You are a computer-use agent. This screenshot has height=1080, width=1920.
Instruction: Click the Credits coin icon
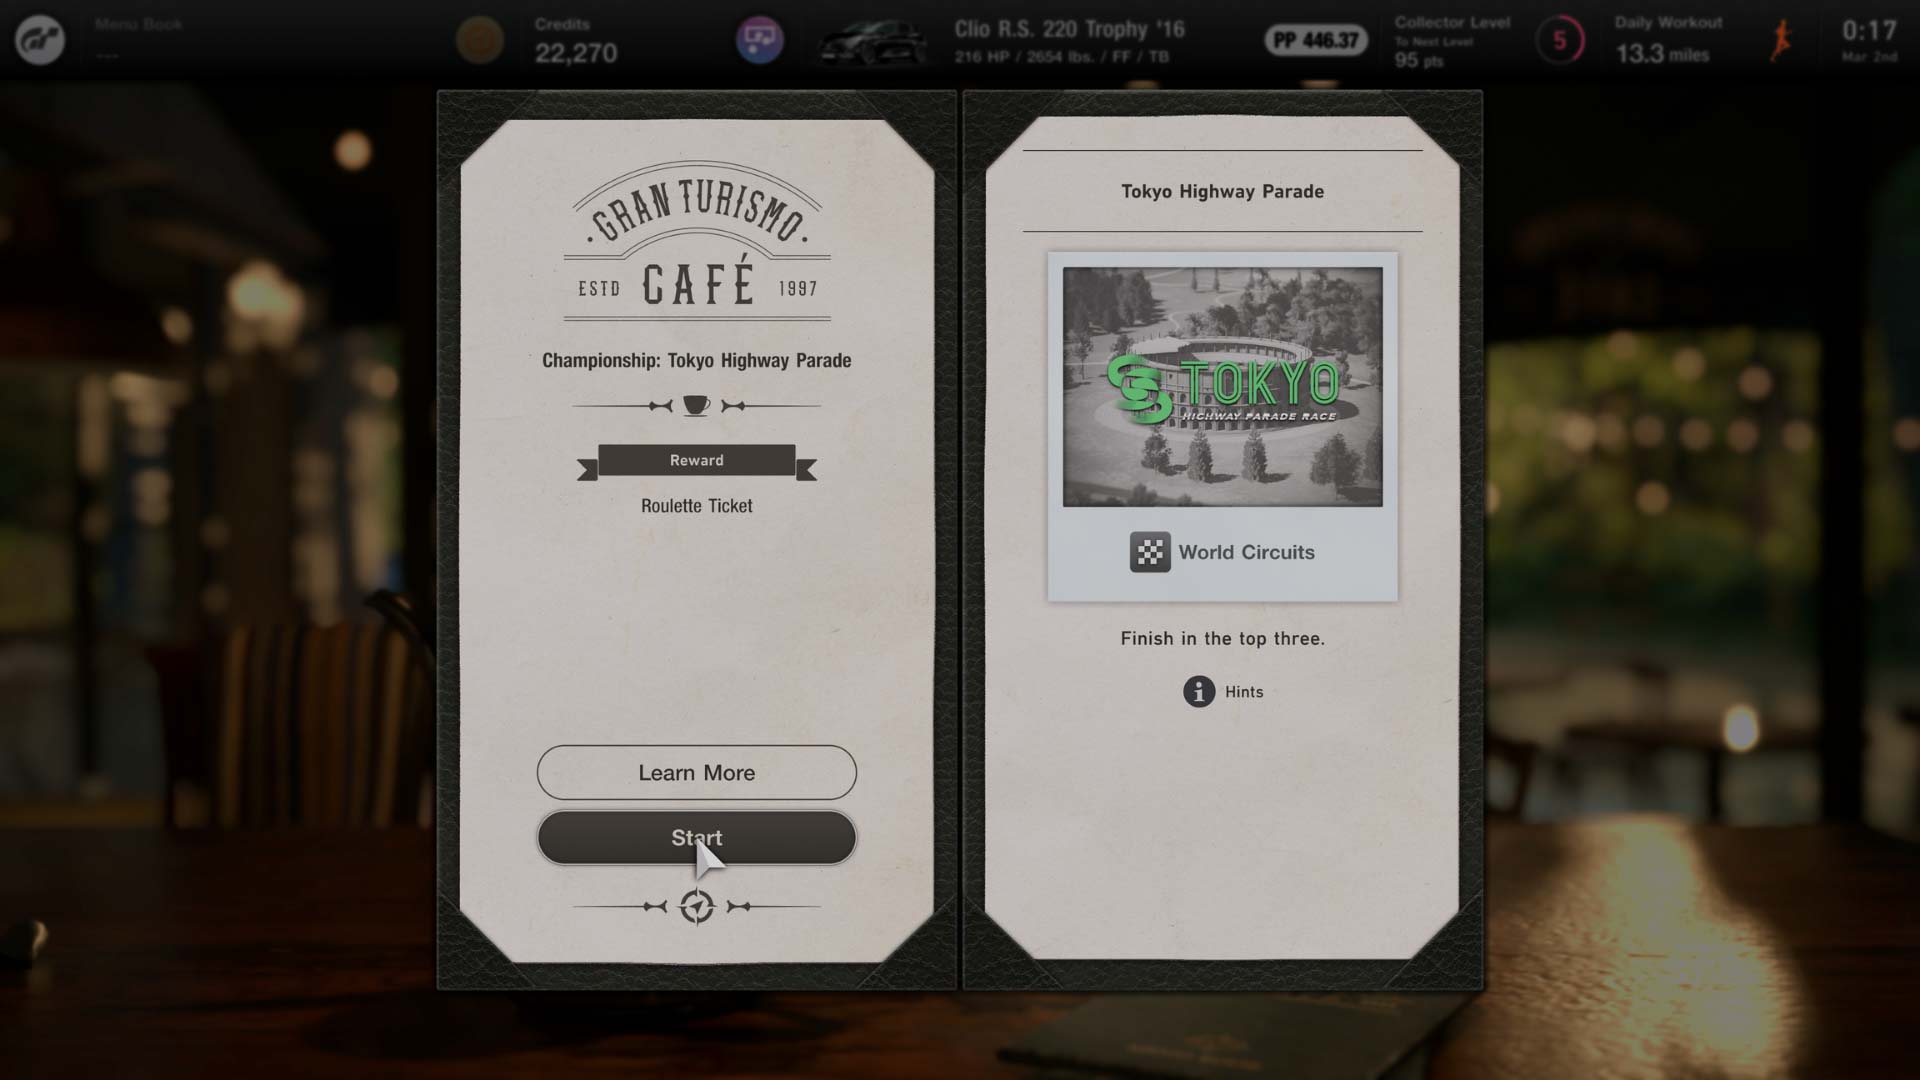click(x=479, y=40)
